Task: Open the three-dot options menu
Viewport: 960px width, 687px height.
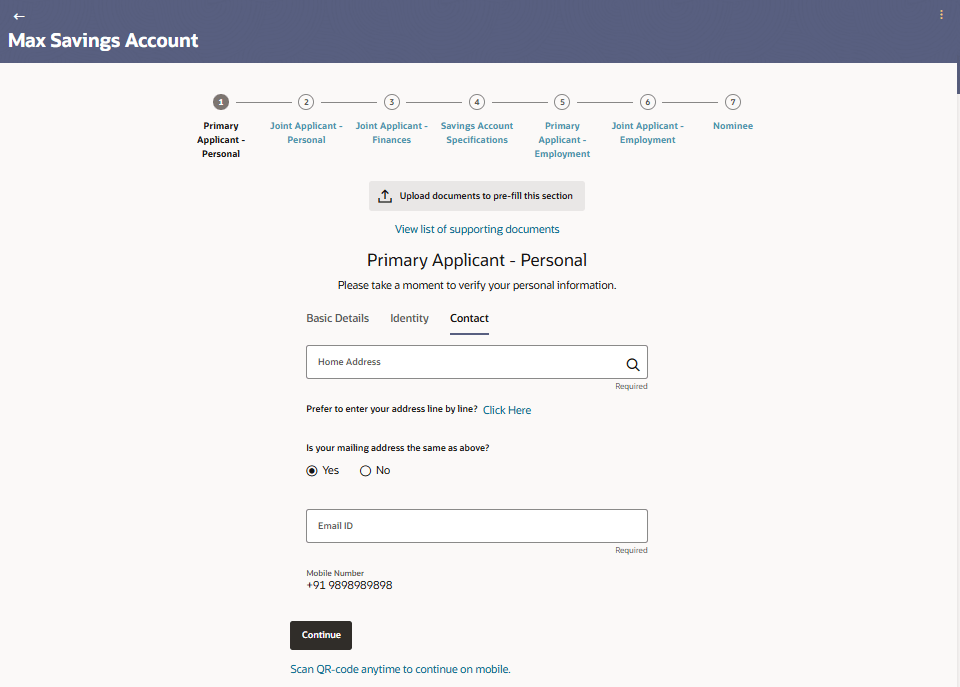Action: point(941,15)
